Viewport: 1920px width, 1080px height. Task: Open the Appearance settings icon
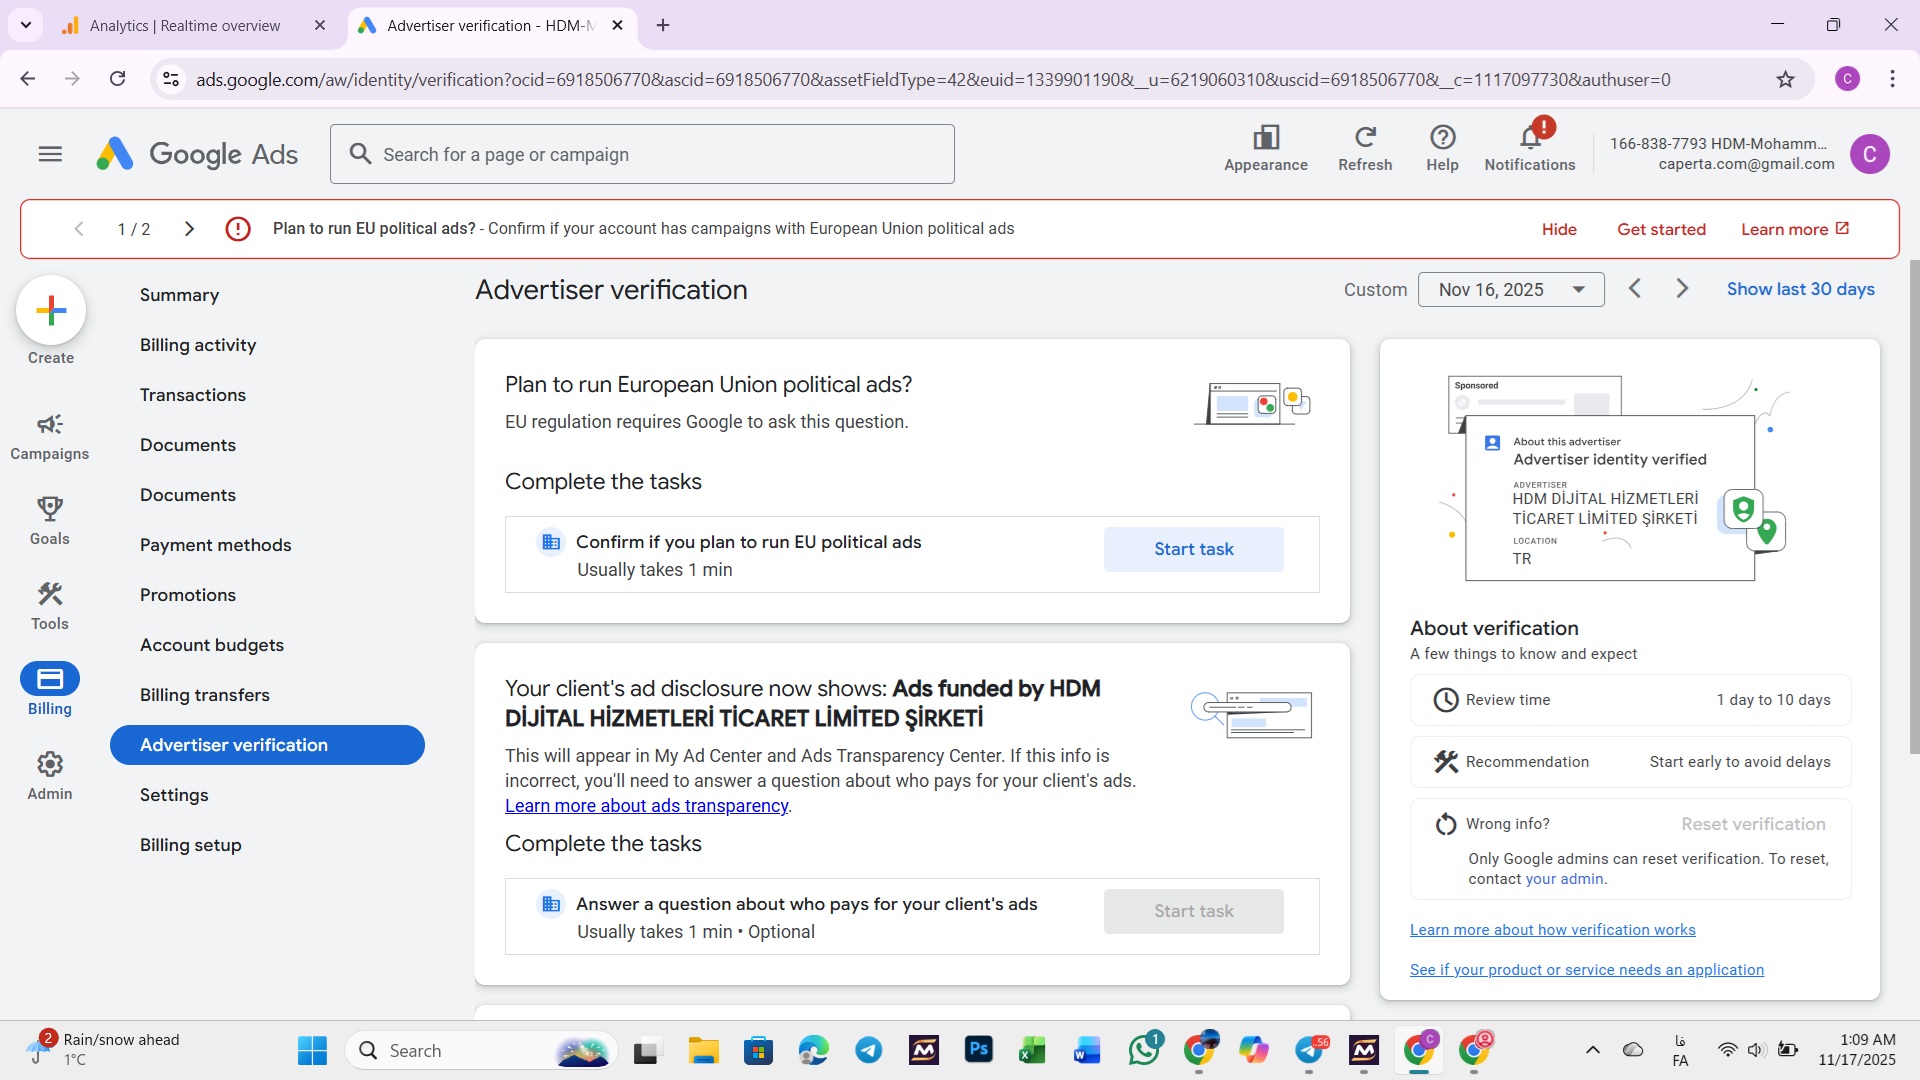click(1265, 138)
